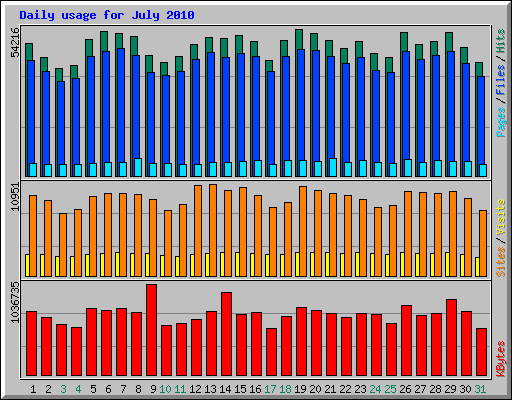Viewport: 512px width, 400px height.
Task: Select day label 20 on x-axis
Action: (x=315, y=389)
